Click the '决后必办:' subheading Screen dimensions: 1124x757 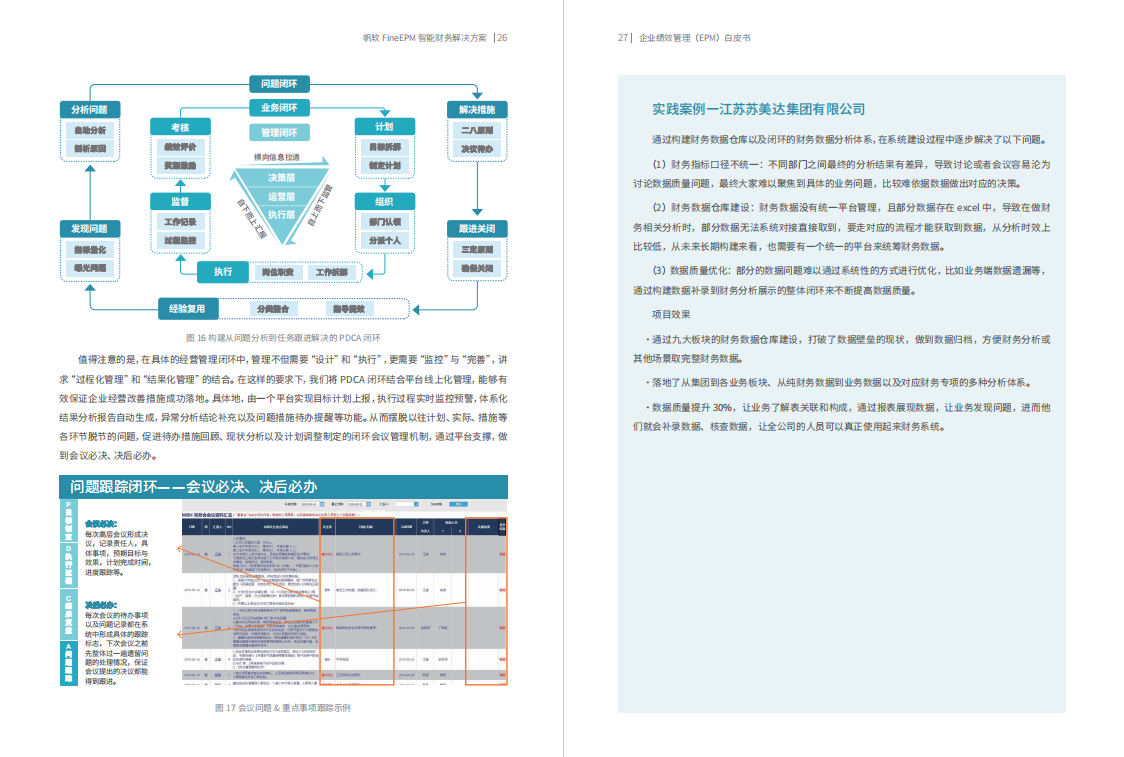100,605
